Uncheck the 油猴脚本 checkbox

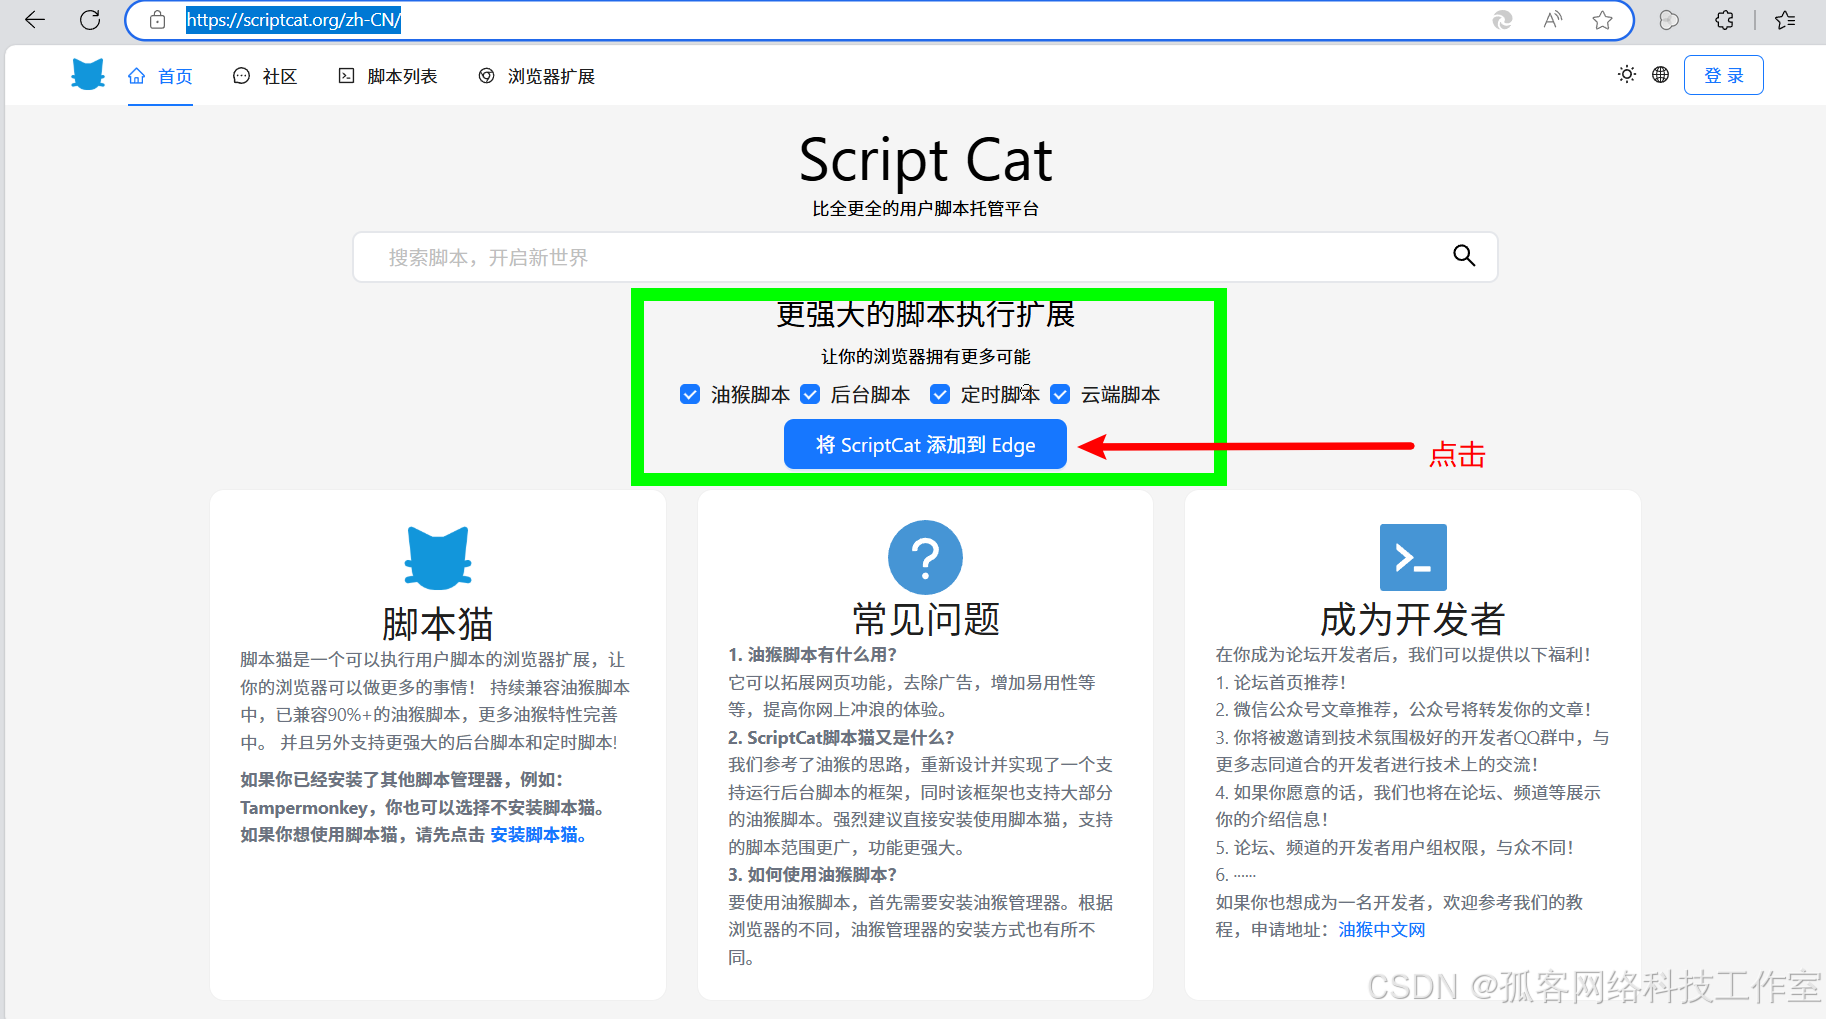pos(690,395)
